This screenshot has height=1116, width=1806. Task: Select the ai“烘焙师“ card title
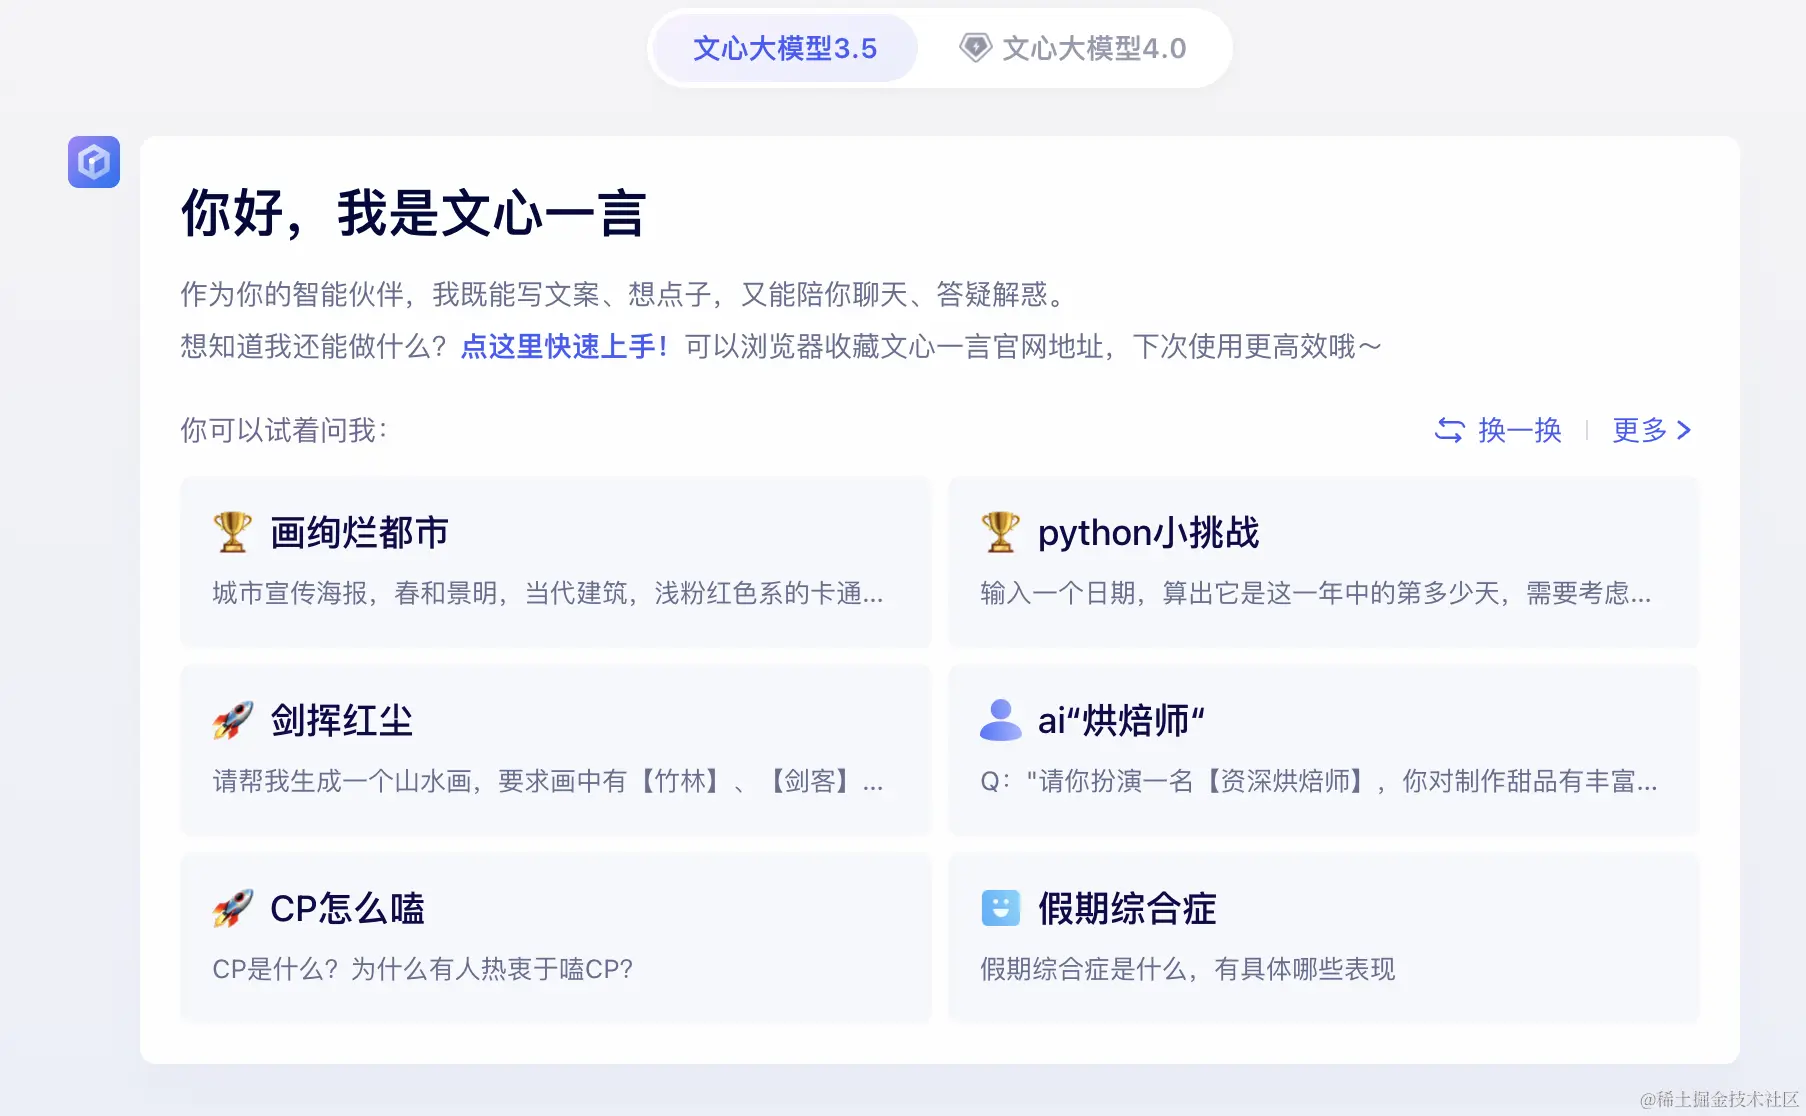pyautogui.click(x=1121, y=721)
